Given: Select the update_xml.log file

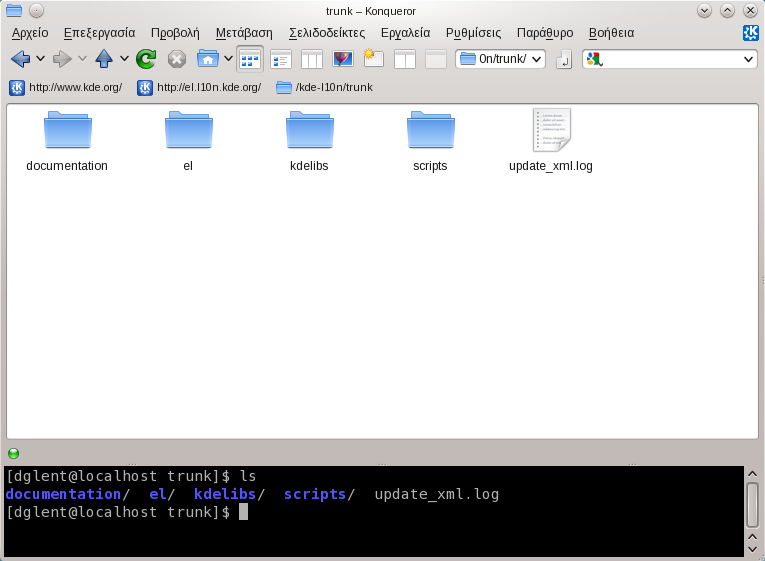Looking at the screenshot, I should click(551, 141).
